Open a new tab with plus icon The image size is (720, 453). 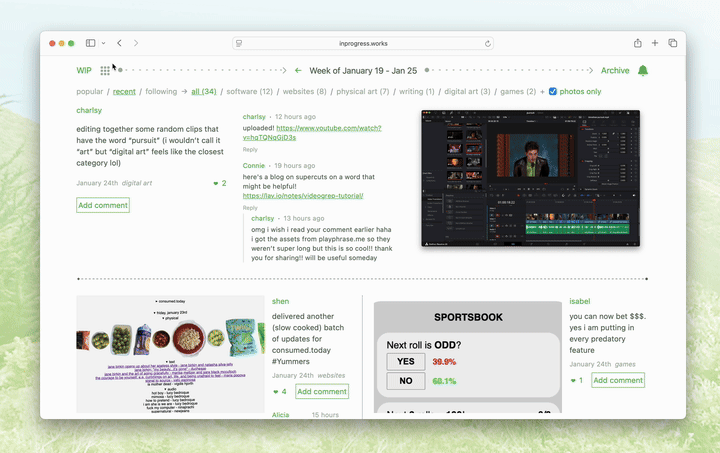coord(655,43)
